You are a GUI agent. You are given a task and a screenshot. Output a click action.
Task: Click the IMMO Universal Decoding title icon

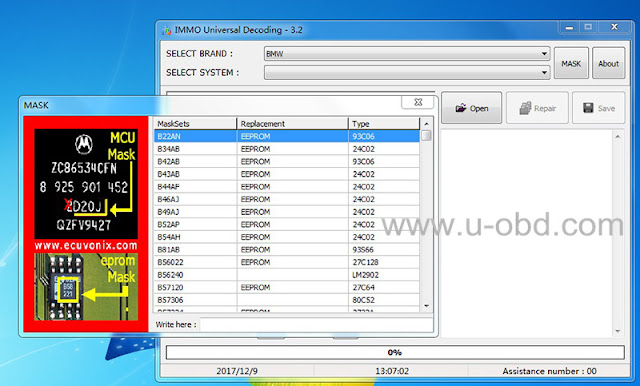coord(167,30)
